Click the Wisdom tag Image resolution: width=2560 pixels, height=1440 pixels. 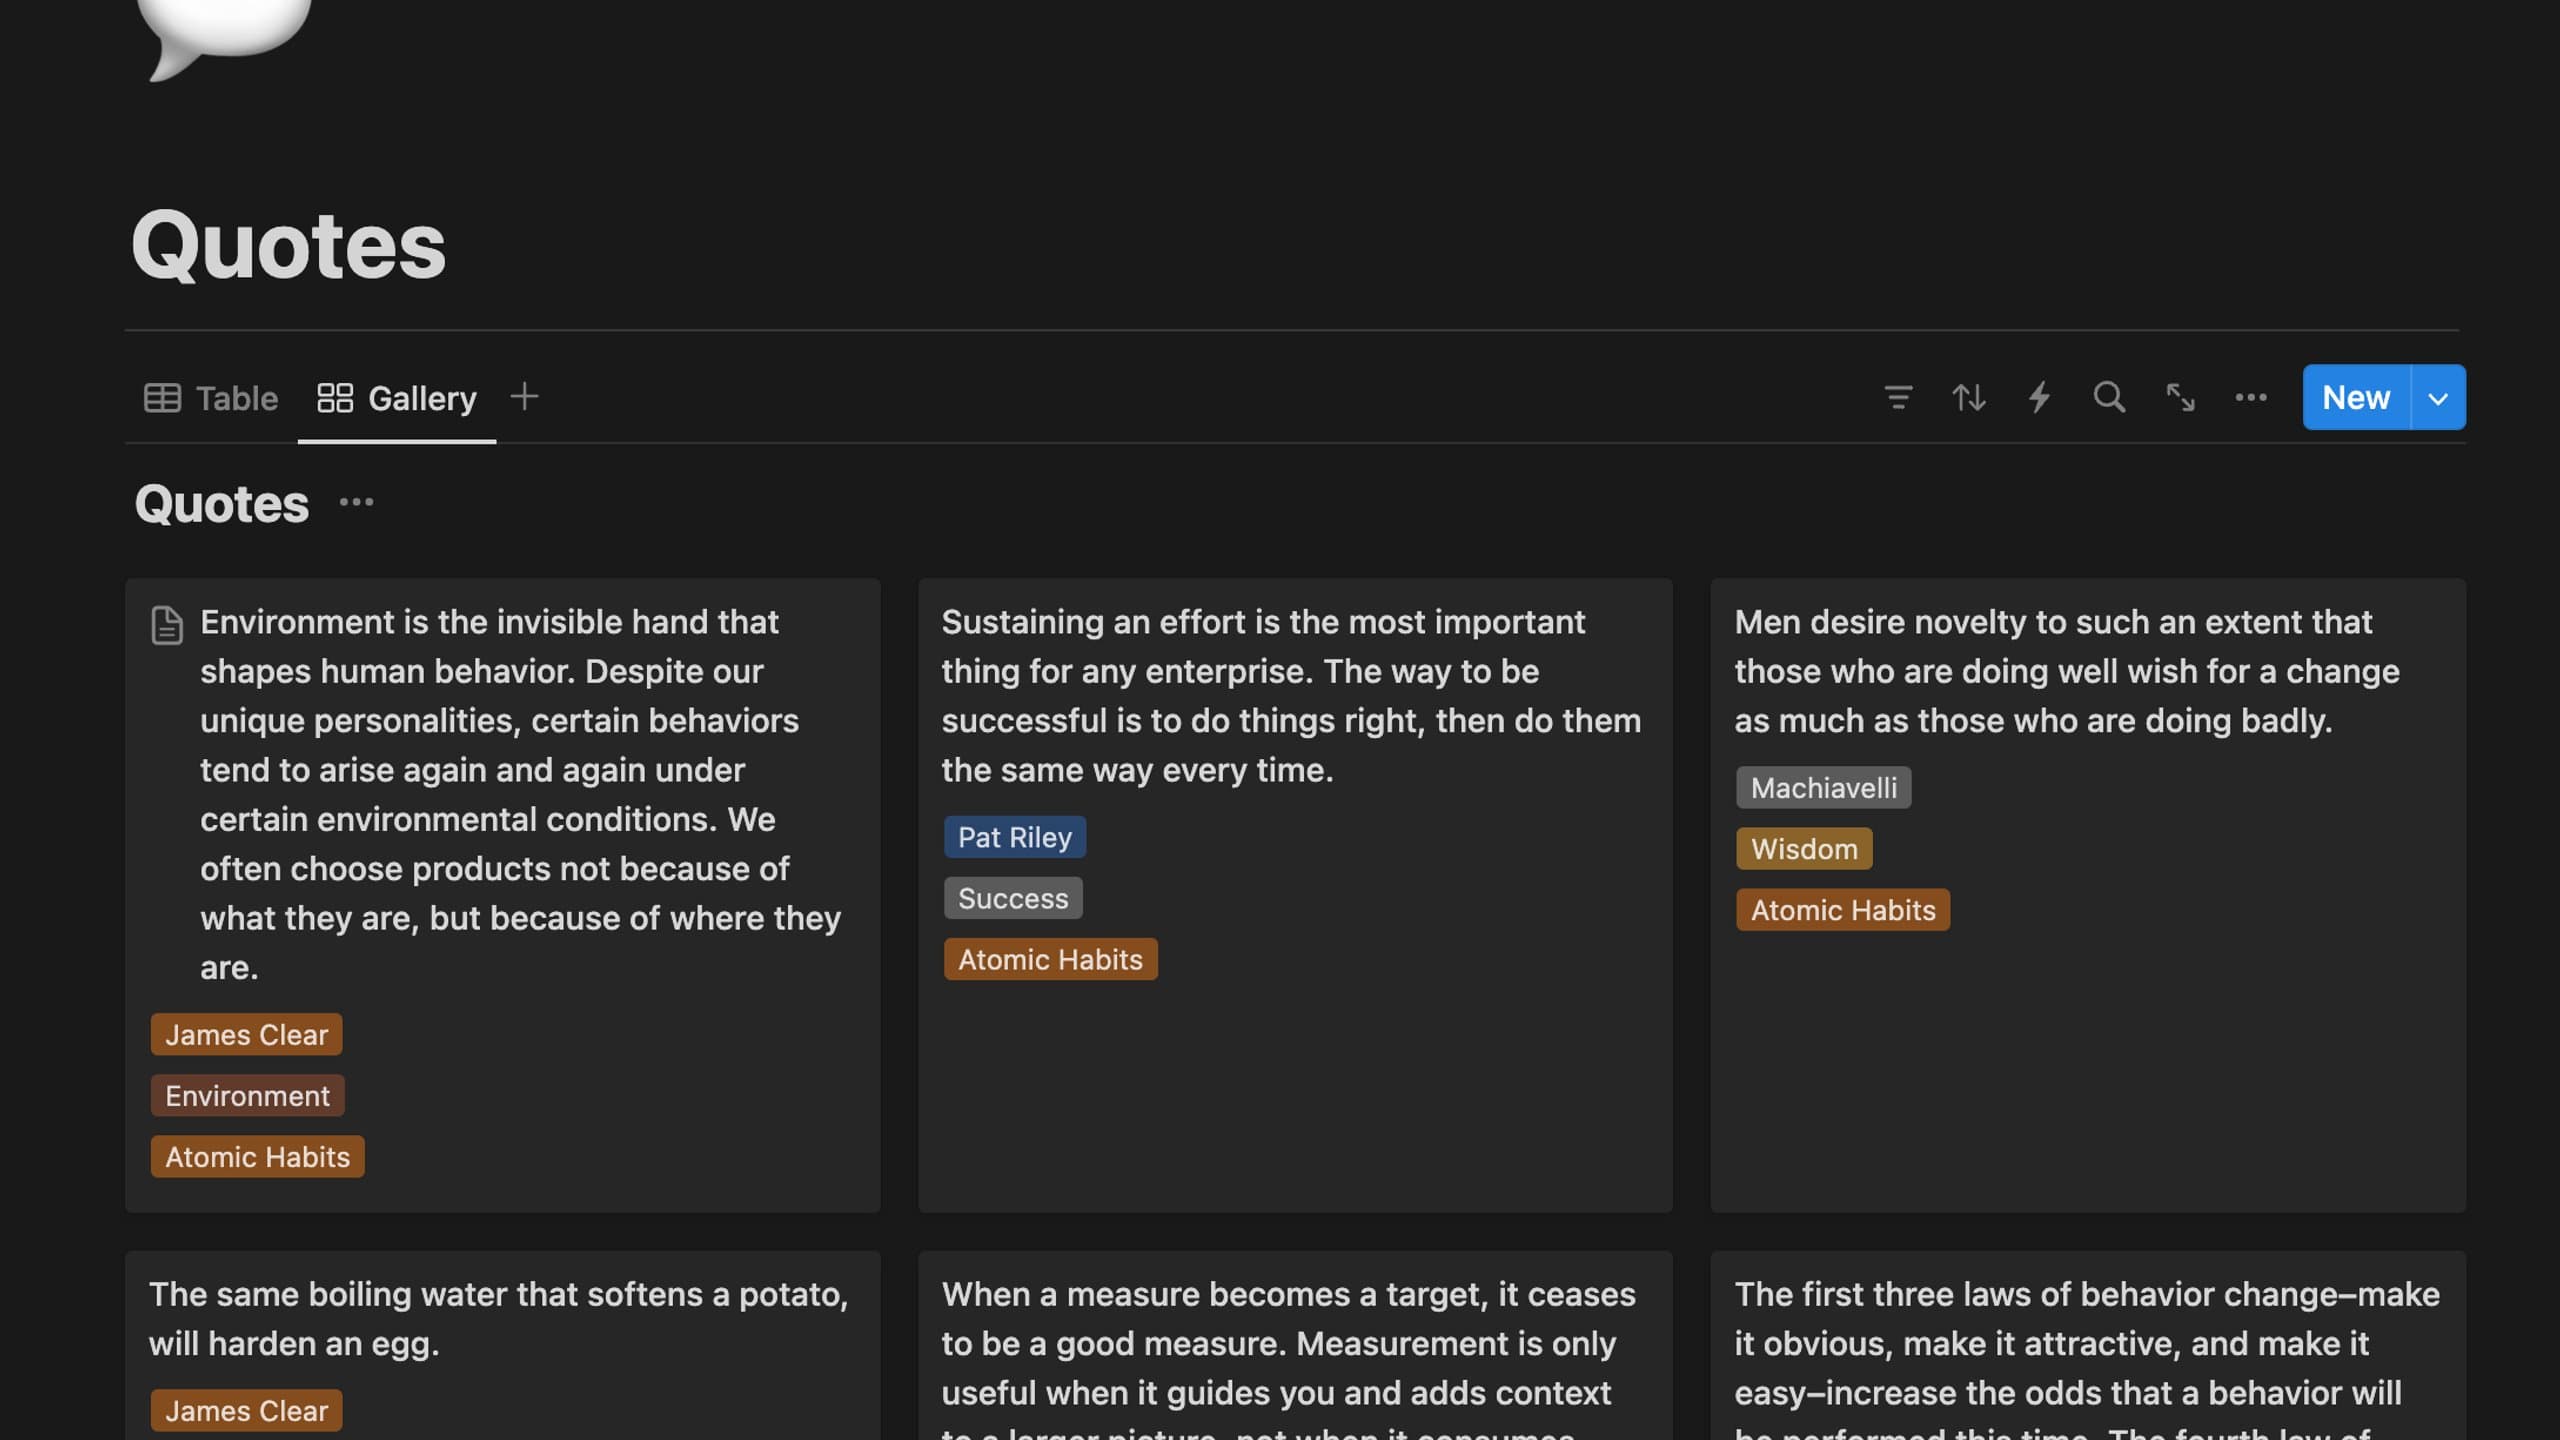click(1804, 849)
